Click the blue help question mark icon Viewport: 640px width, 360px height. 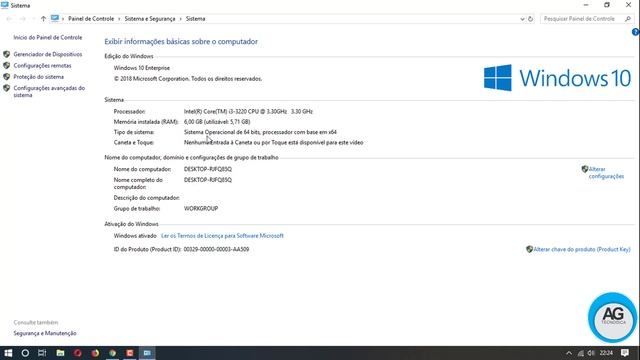pos(636,32)
